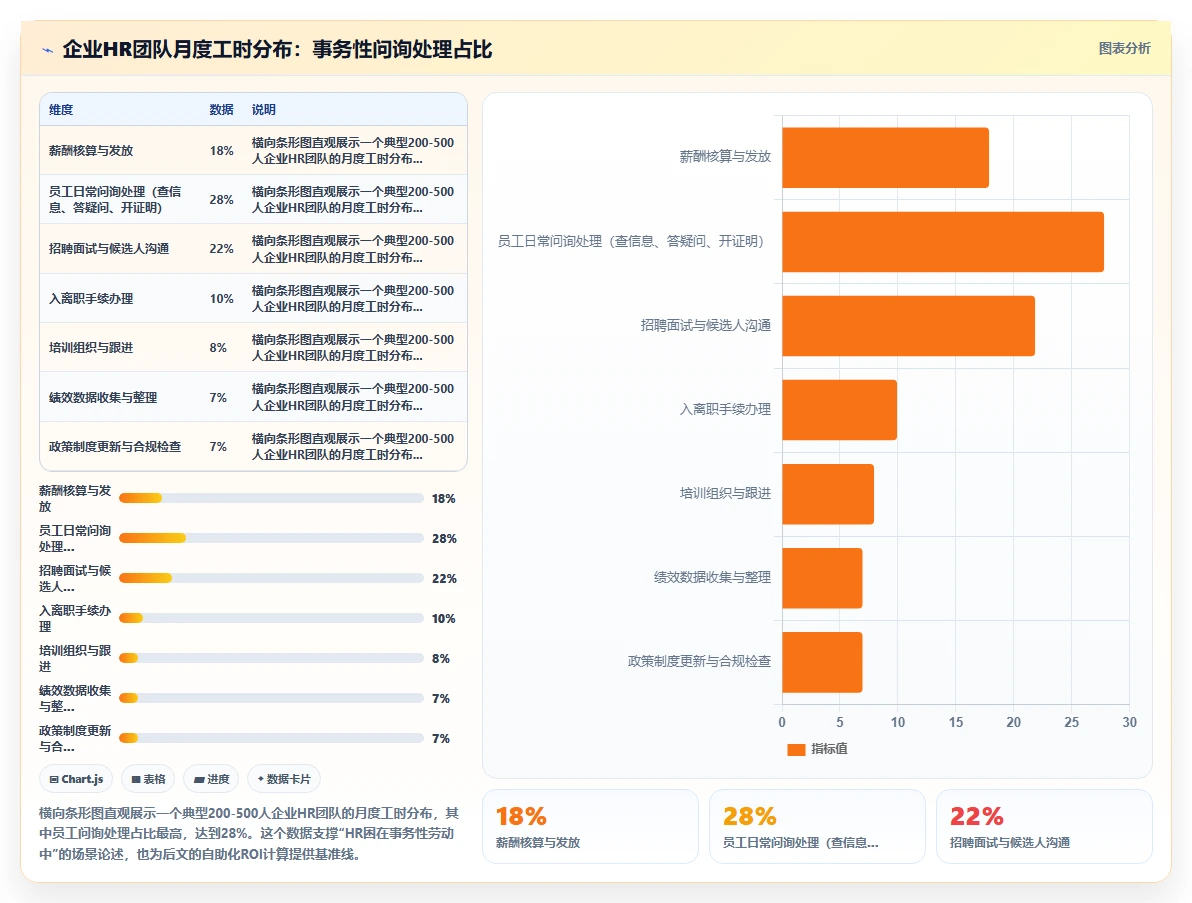The image size is (1192, 903).
Task: Click the summary paragraph below the tags
Action: point(249,833)
